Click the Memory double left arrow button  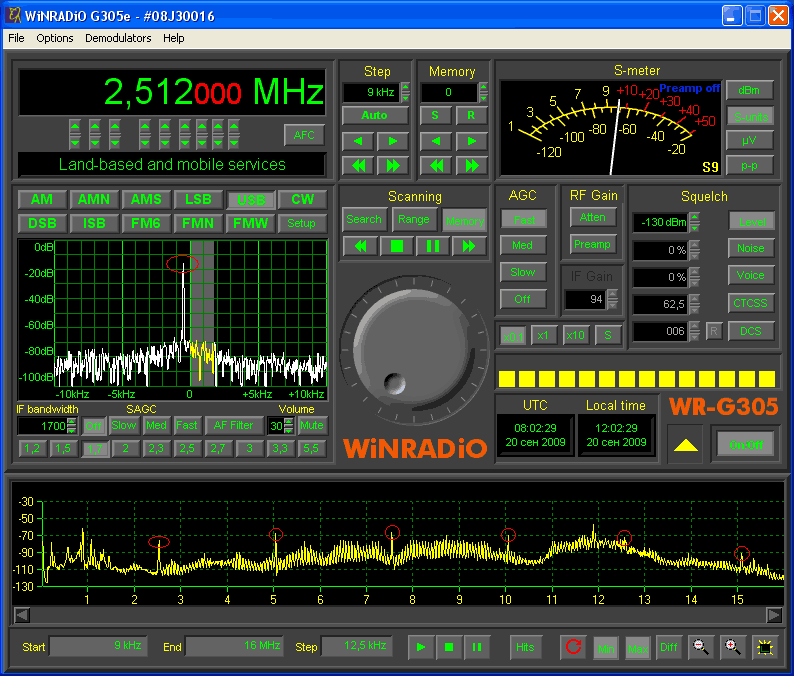point(436,166)
